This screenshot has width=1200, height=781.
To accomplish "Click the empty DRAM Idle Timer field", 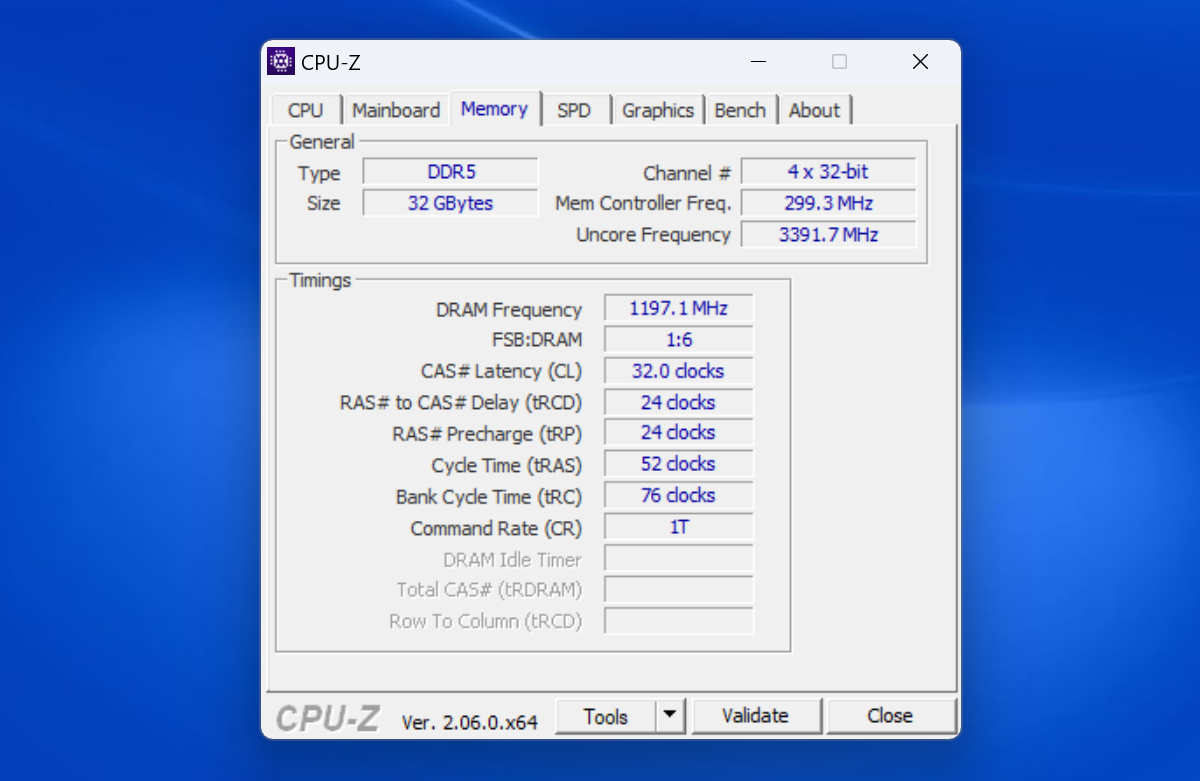I will pos(679,558).
